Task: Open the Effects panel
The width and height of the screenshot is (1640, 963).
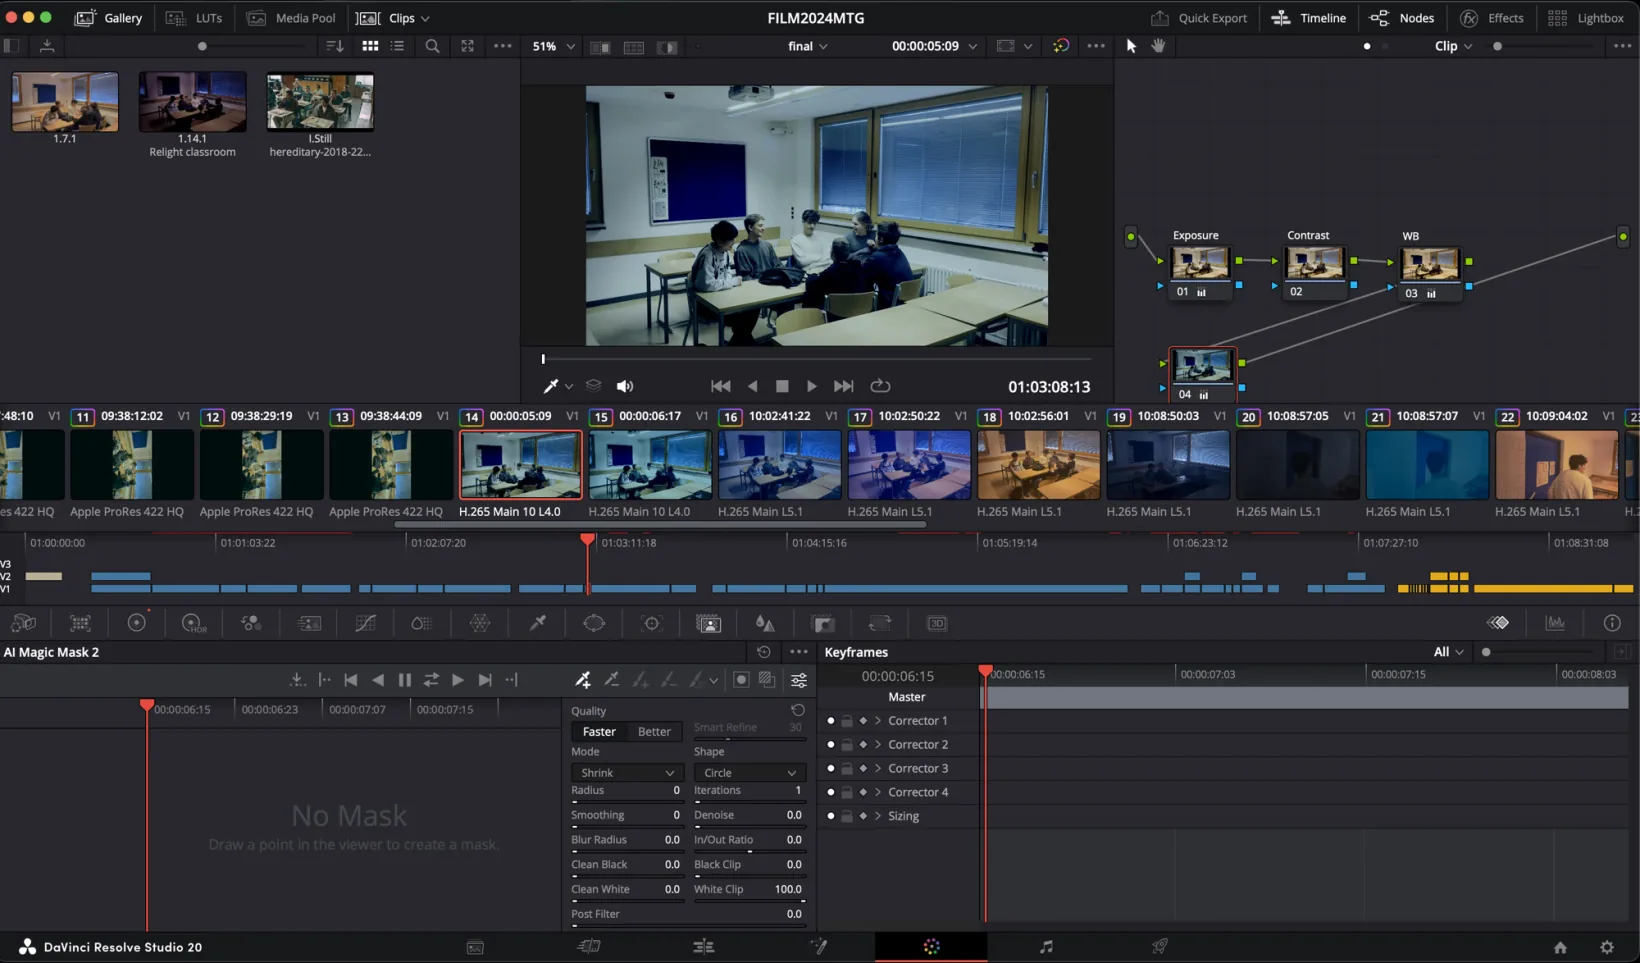Action: 1491,18
